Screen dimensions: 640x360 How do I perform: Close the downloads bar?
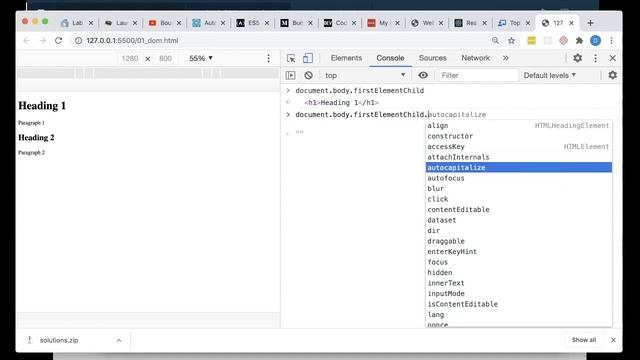coord(613,340)
